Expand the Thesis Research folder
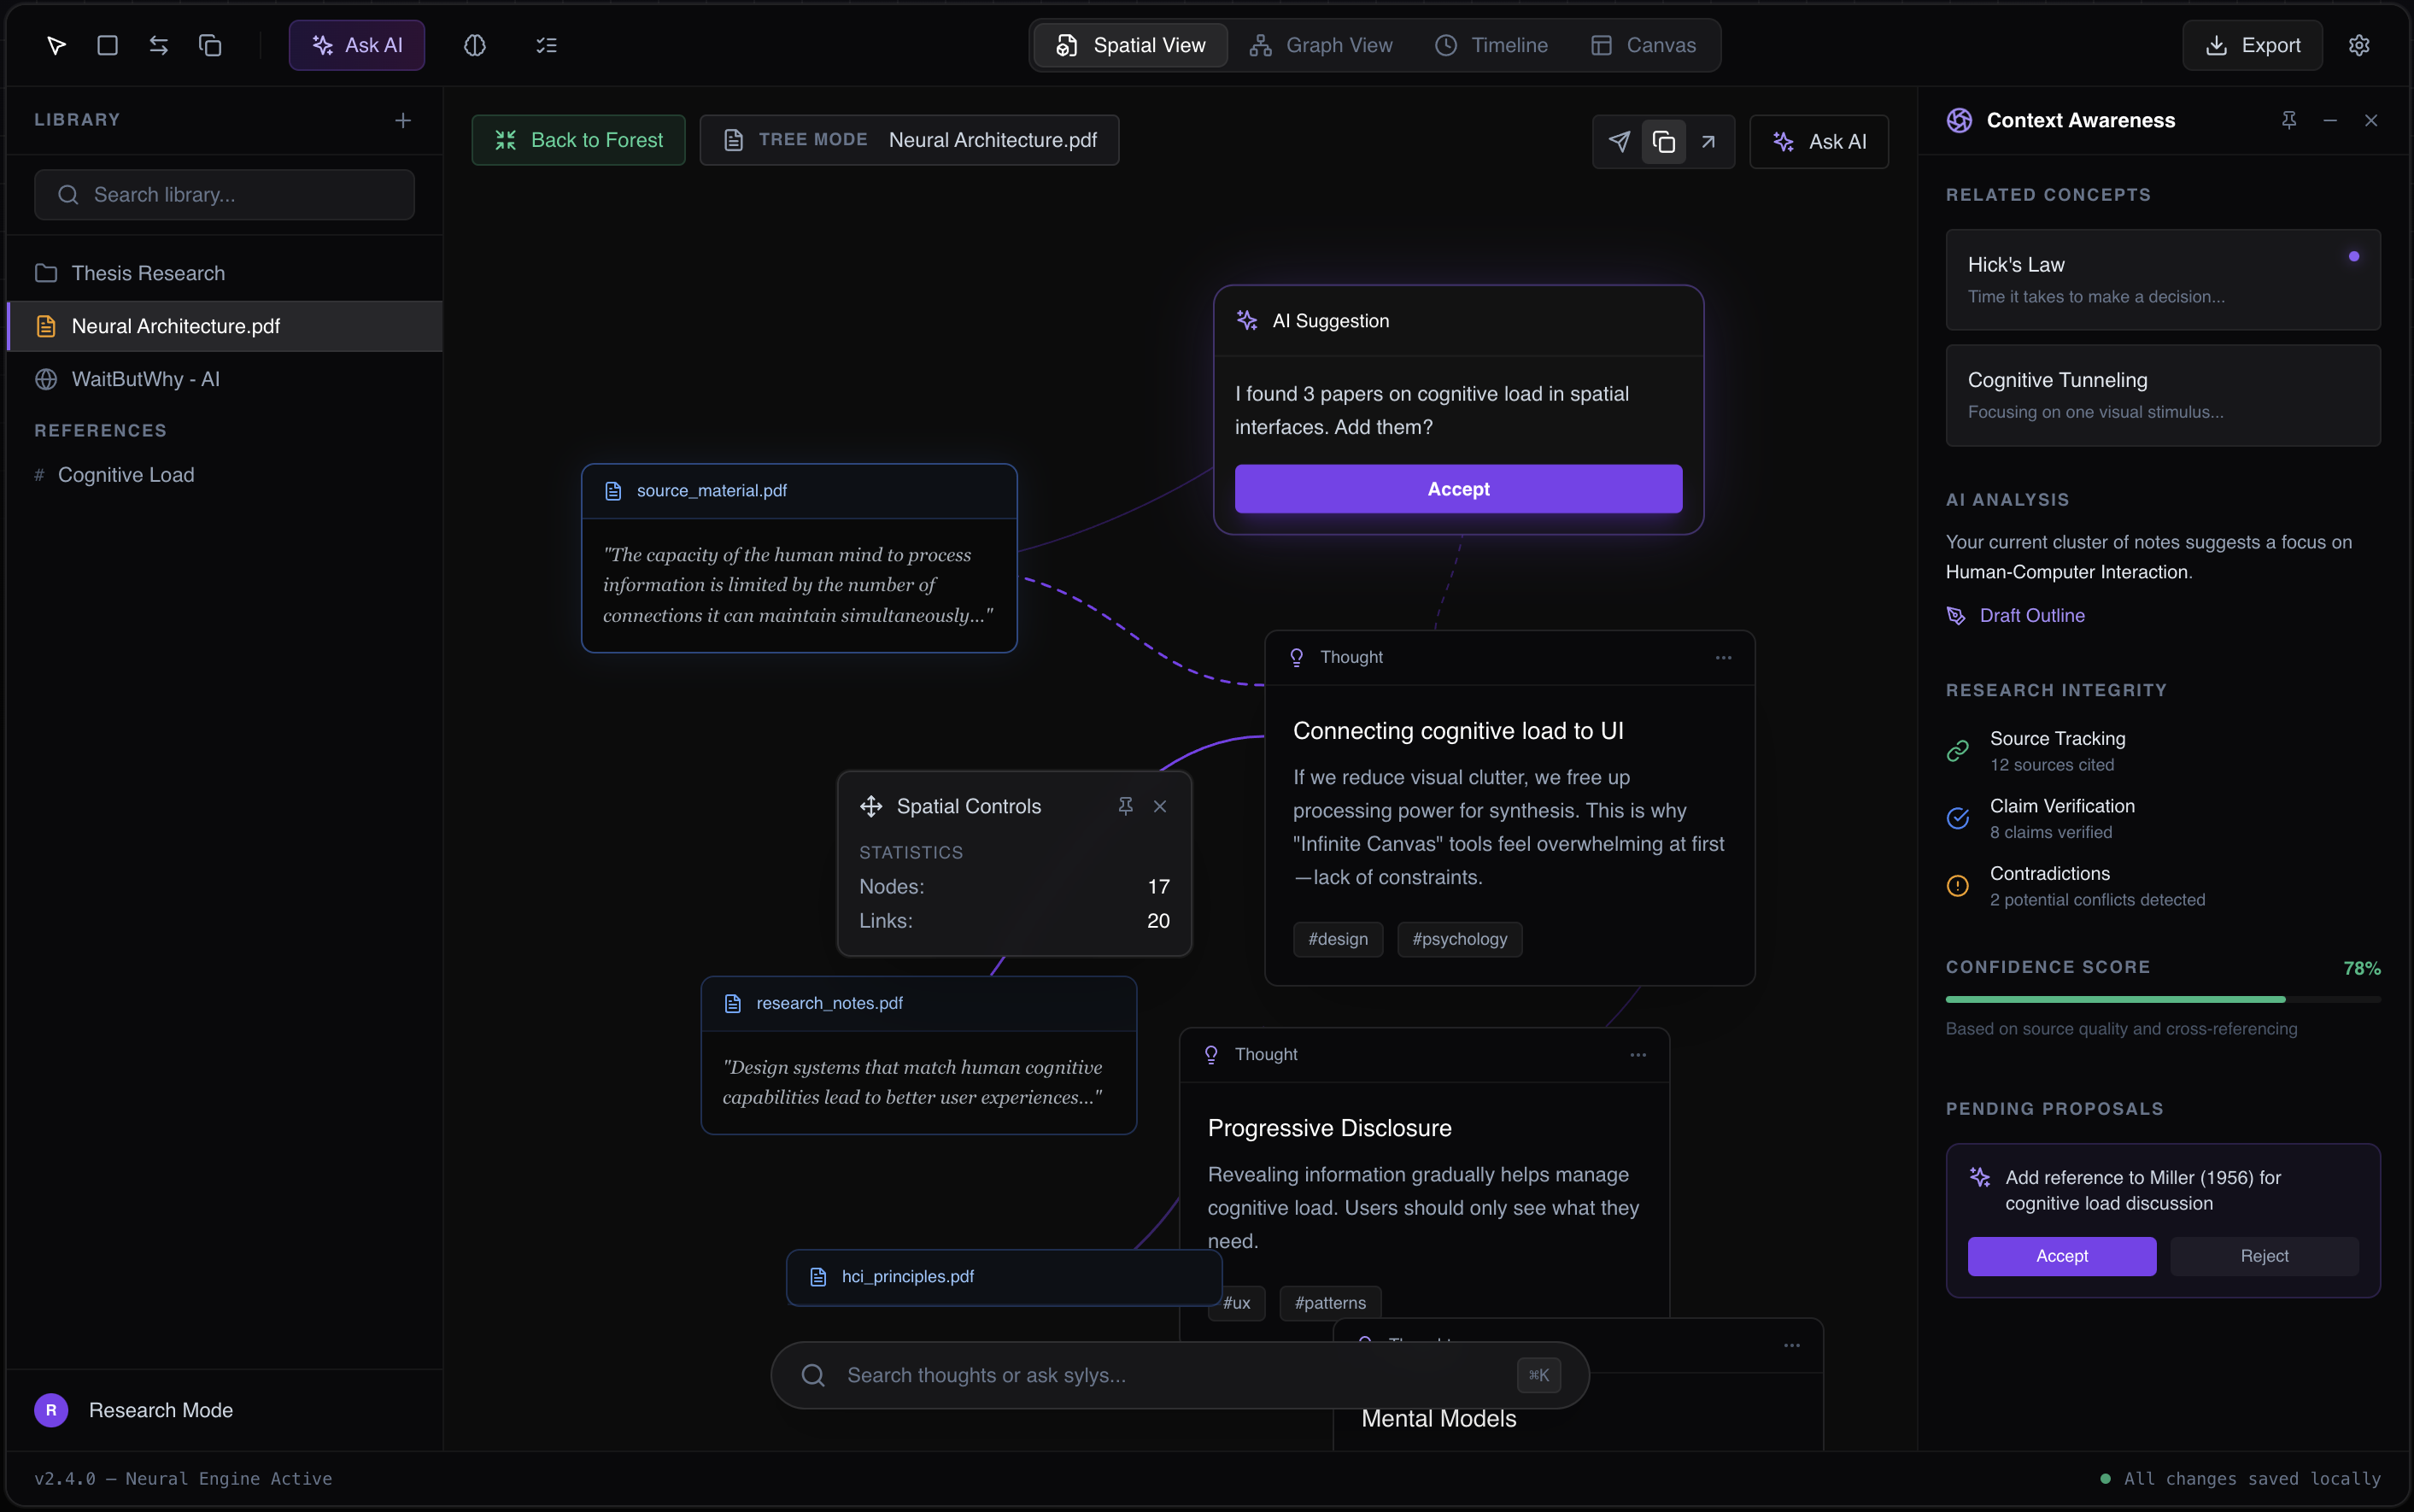This screenshot has height=1512, width=2414. pyautogui.click(x=148, y=273)
